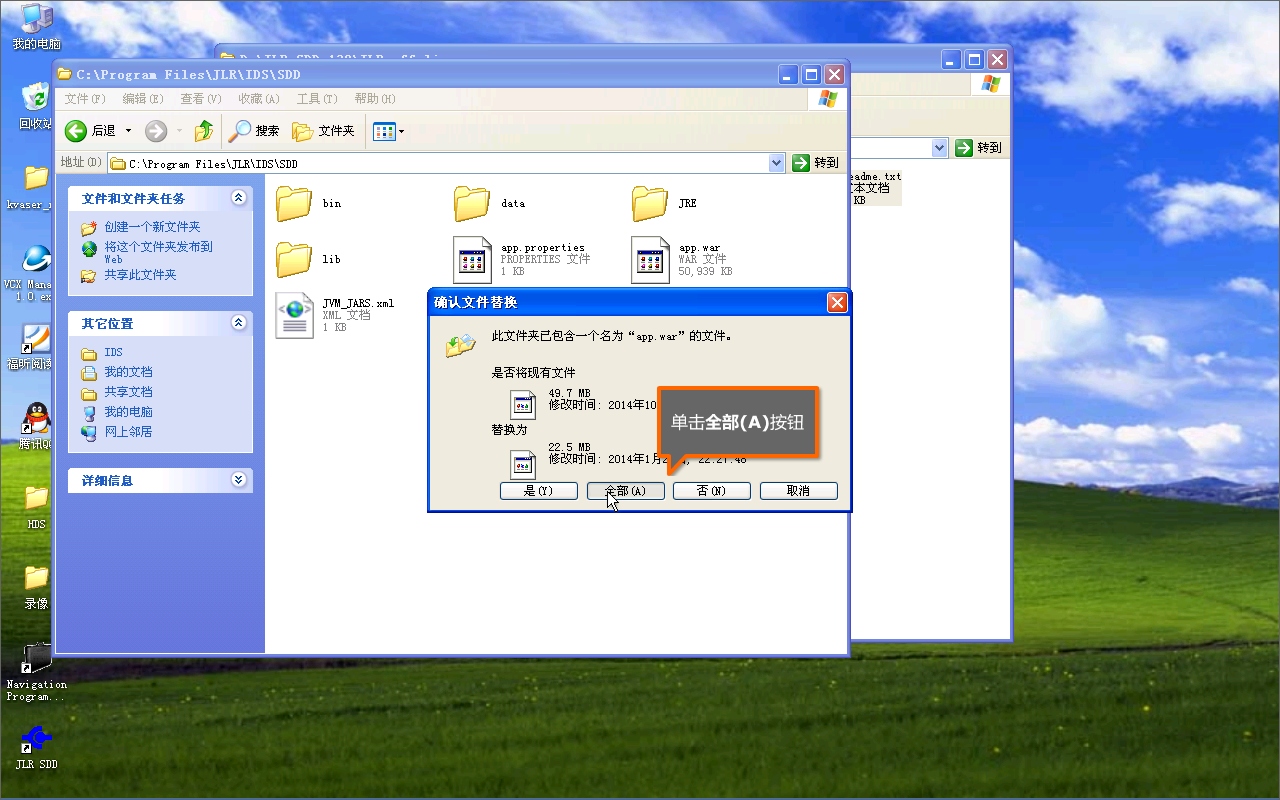Open the 编辑(E) menu
The width and height of the screenshot is (1280, 800).
tap(143, 99)
